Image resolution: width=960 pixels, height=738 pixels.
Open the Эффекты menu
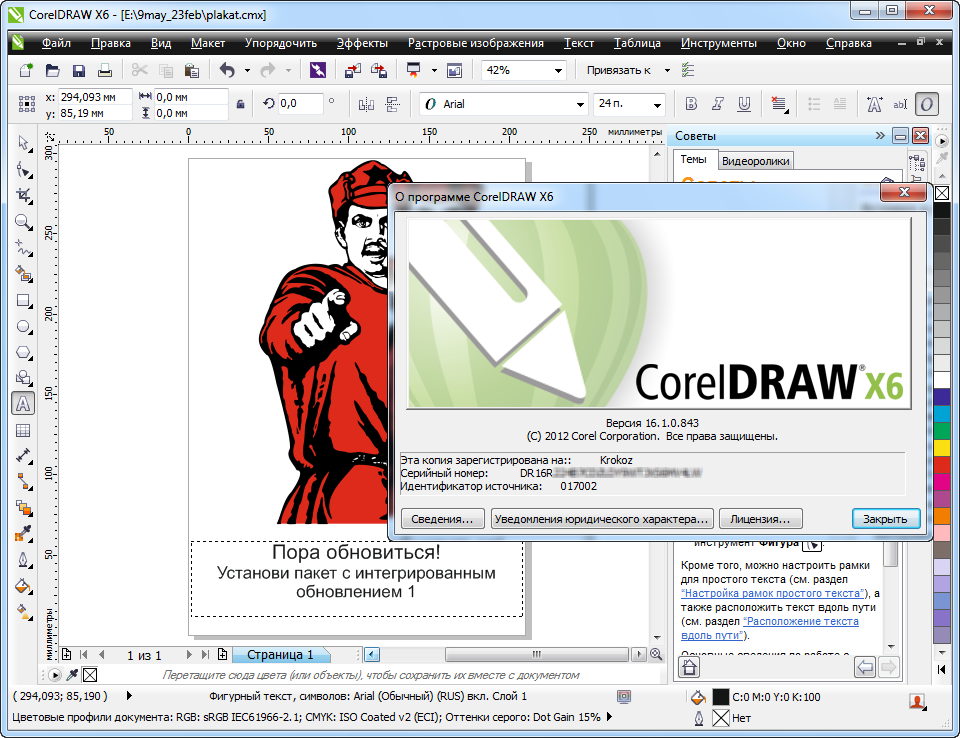364,43
